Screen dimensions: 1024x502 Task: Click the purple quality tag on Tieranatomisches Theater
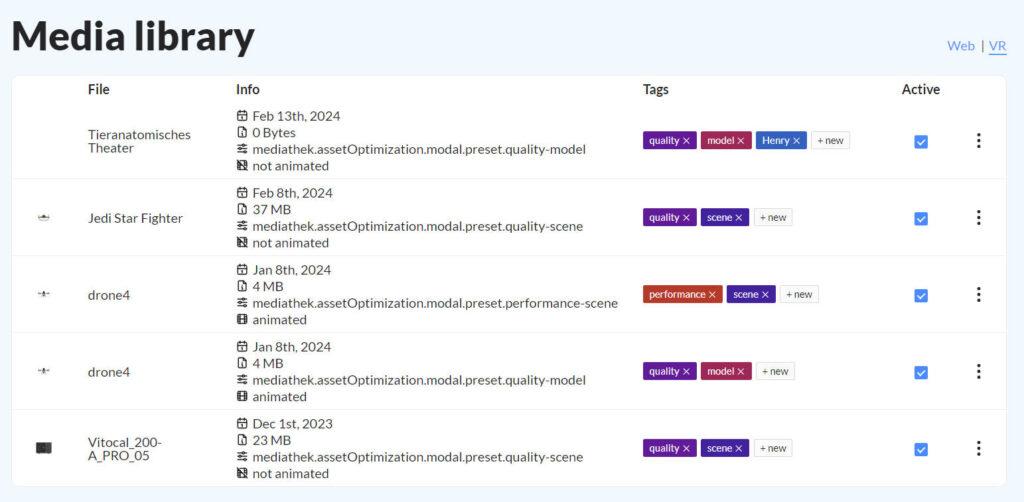(x=663, y=141)
